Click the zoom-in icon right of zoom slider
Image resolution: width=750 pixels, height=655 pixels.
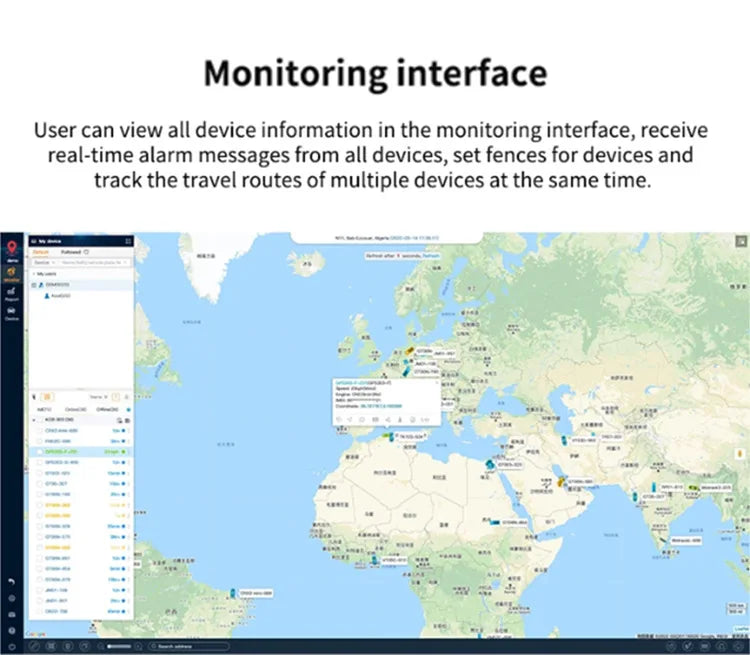[138, 646]
